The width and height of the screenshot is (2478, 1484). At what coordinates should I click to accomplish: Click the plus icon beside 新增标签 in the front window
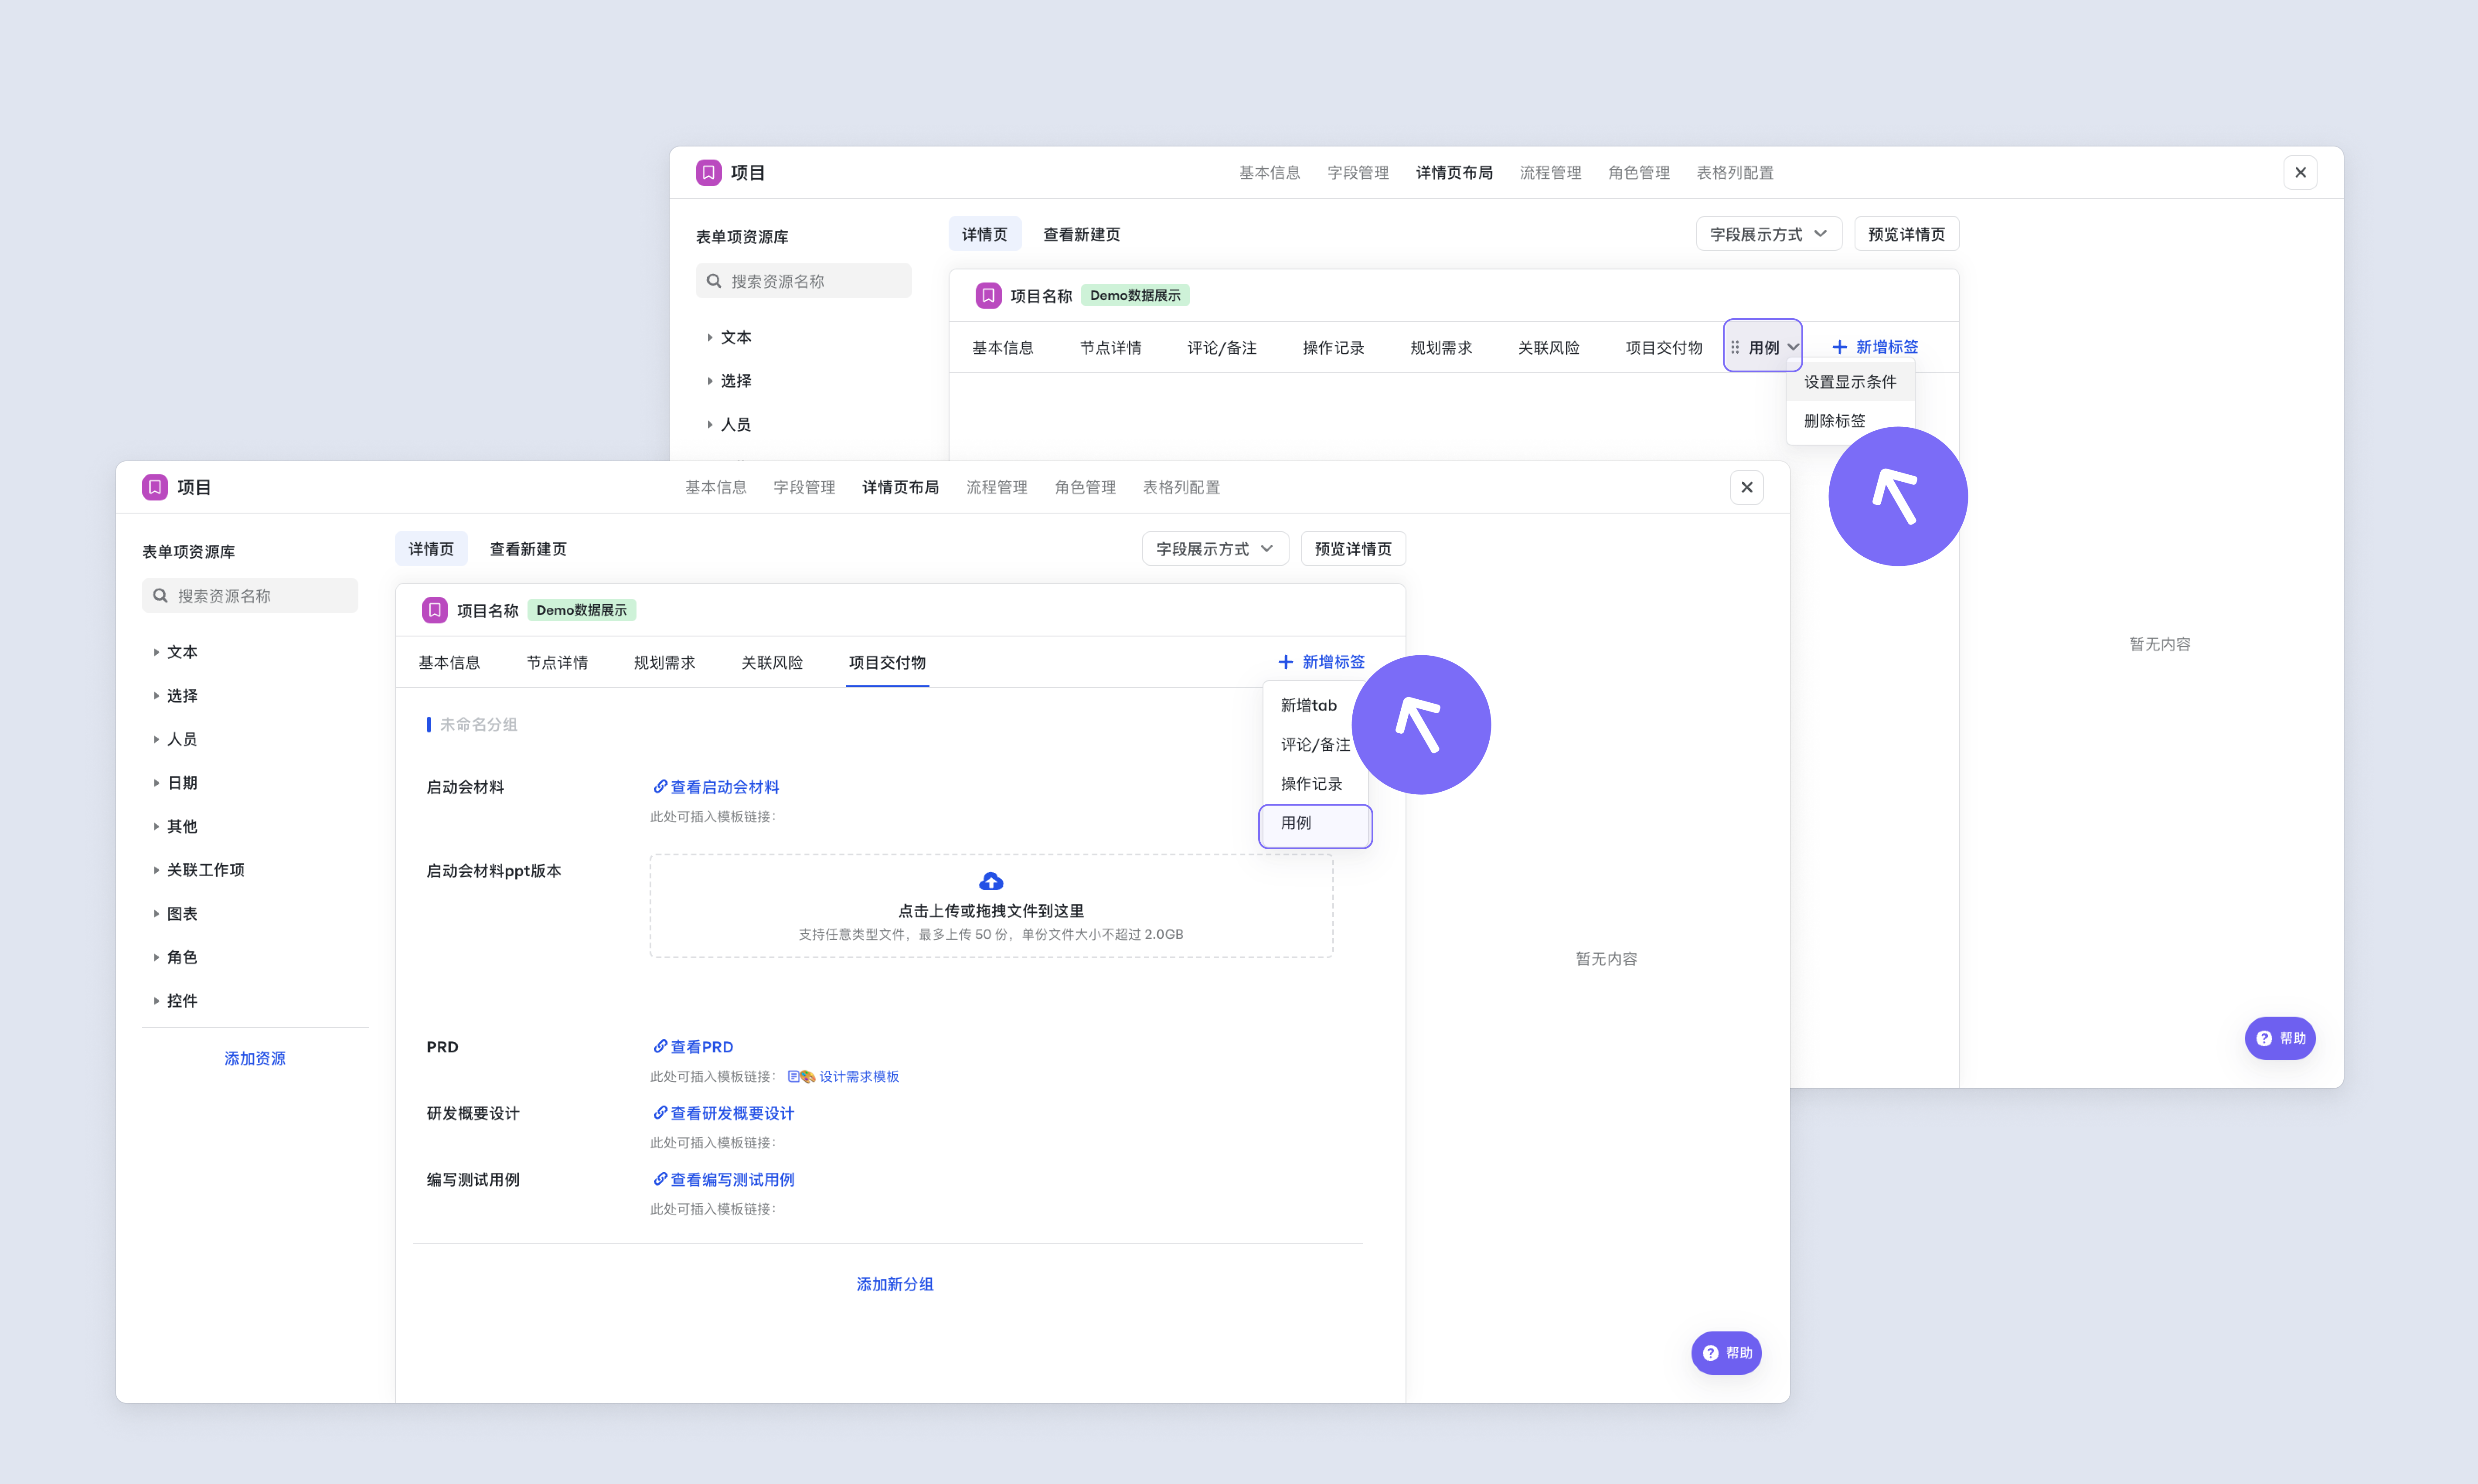(x=1285, y=662)
